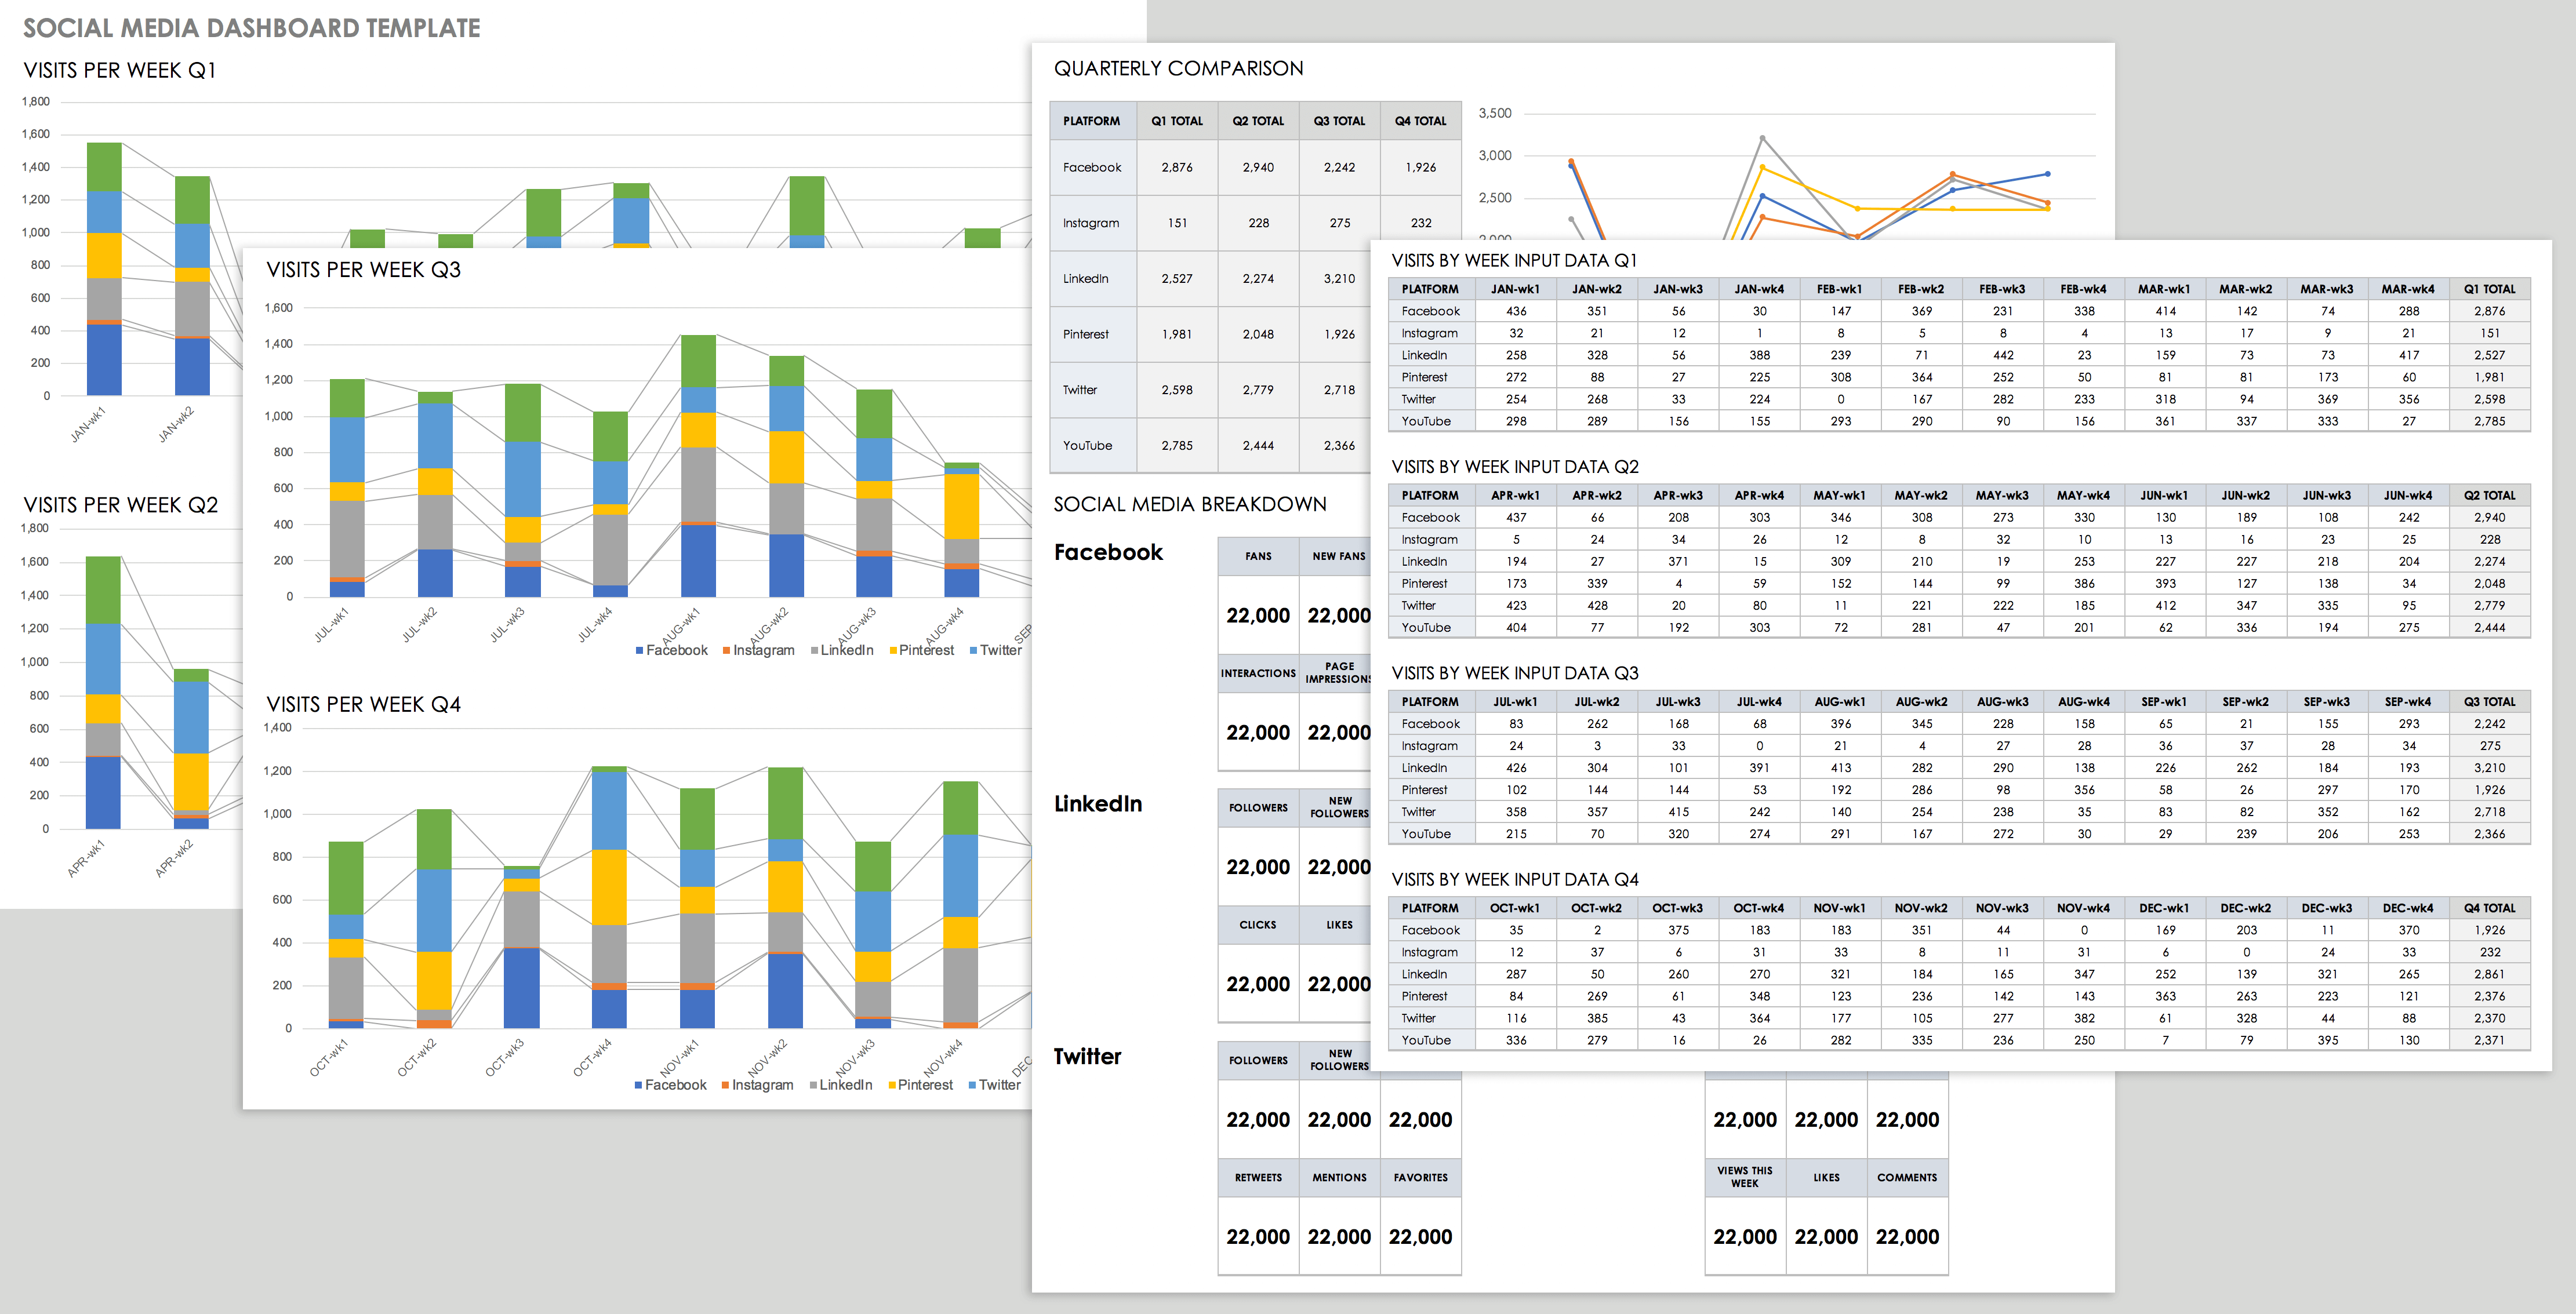Click SEP-wk4 column header in Q3 input table
Image resolution: width=2576 pixels, height=1314 pixels.
click(2408, 702)
